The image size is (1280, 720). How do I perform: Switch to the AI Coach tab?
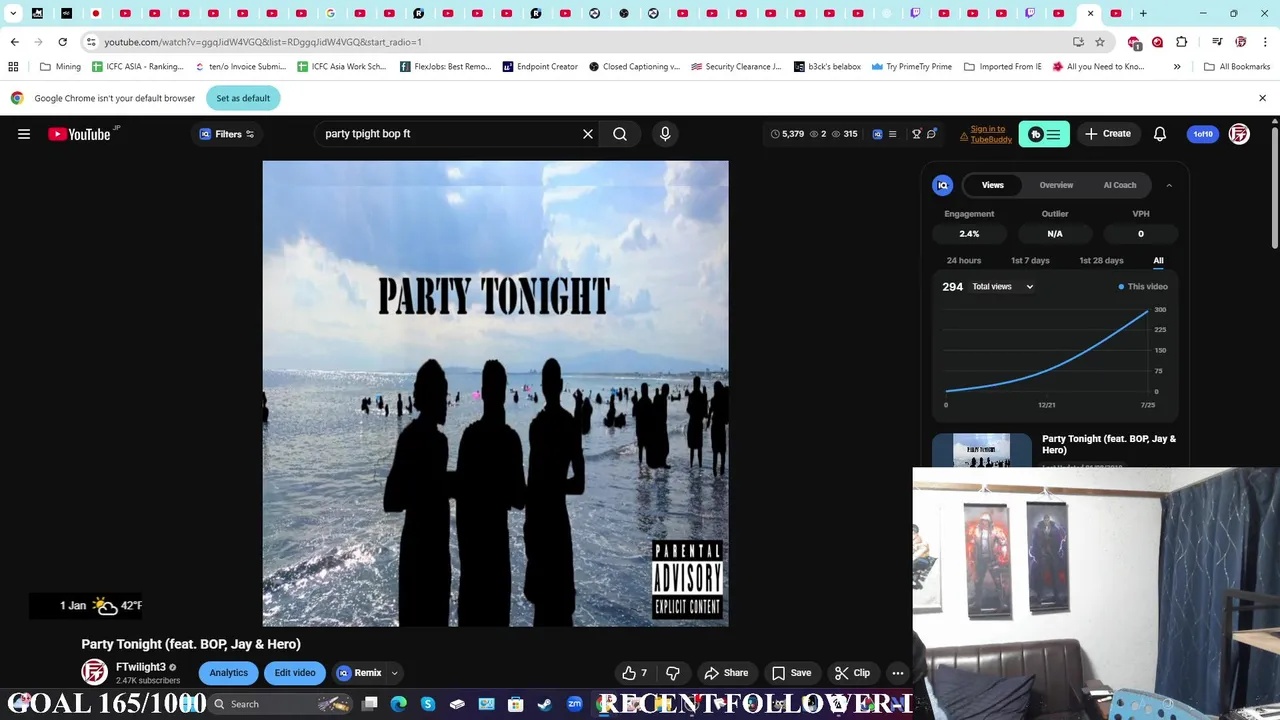coord(1120,185)
